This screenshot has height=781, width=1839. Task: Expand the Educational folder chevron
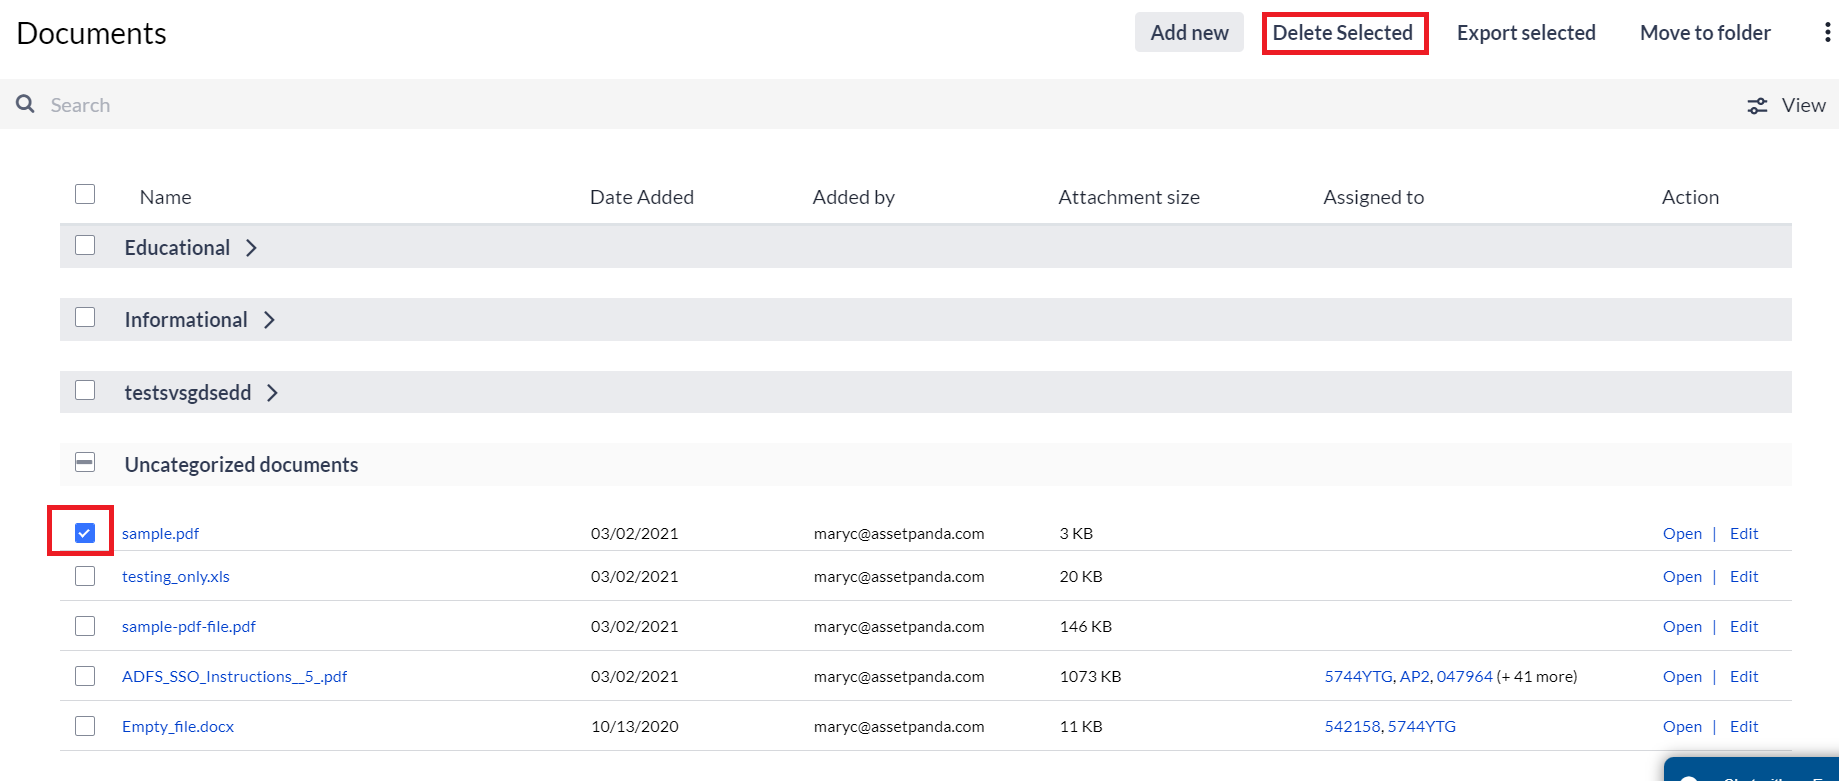[x=251, y=248]
